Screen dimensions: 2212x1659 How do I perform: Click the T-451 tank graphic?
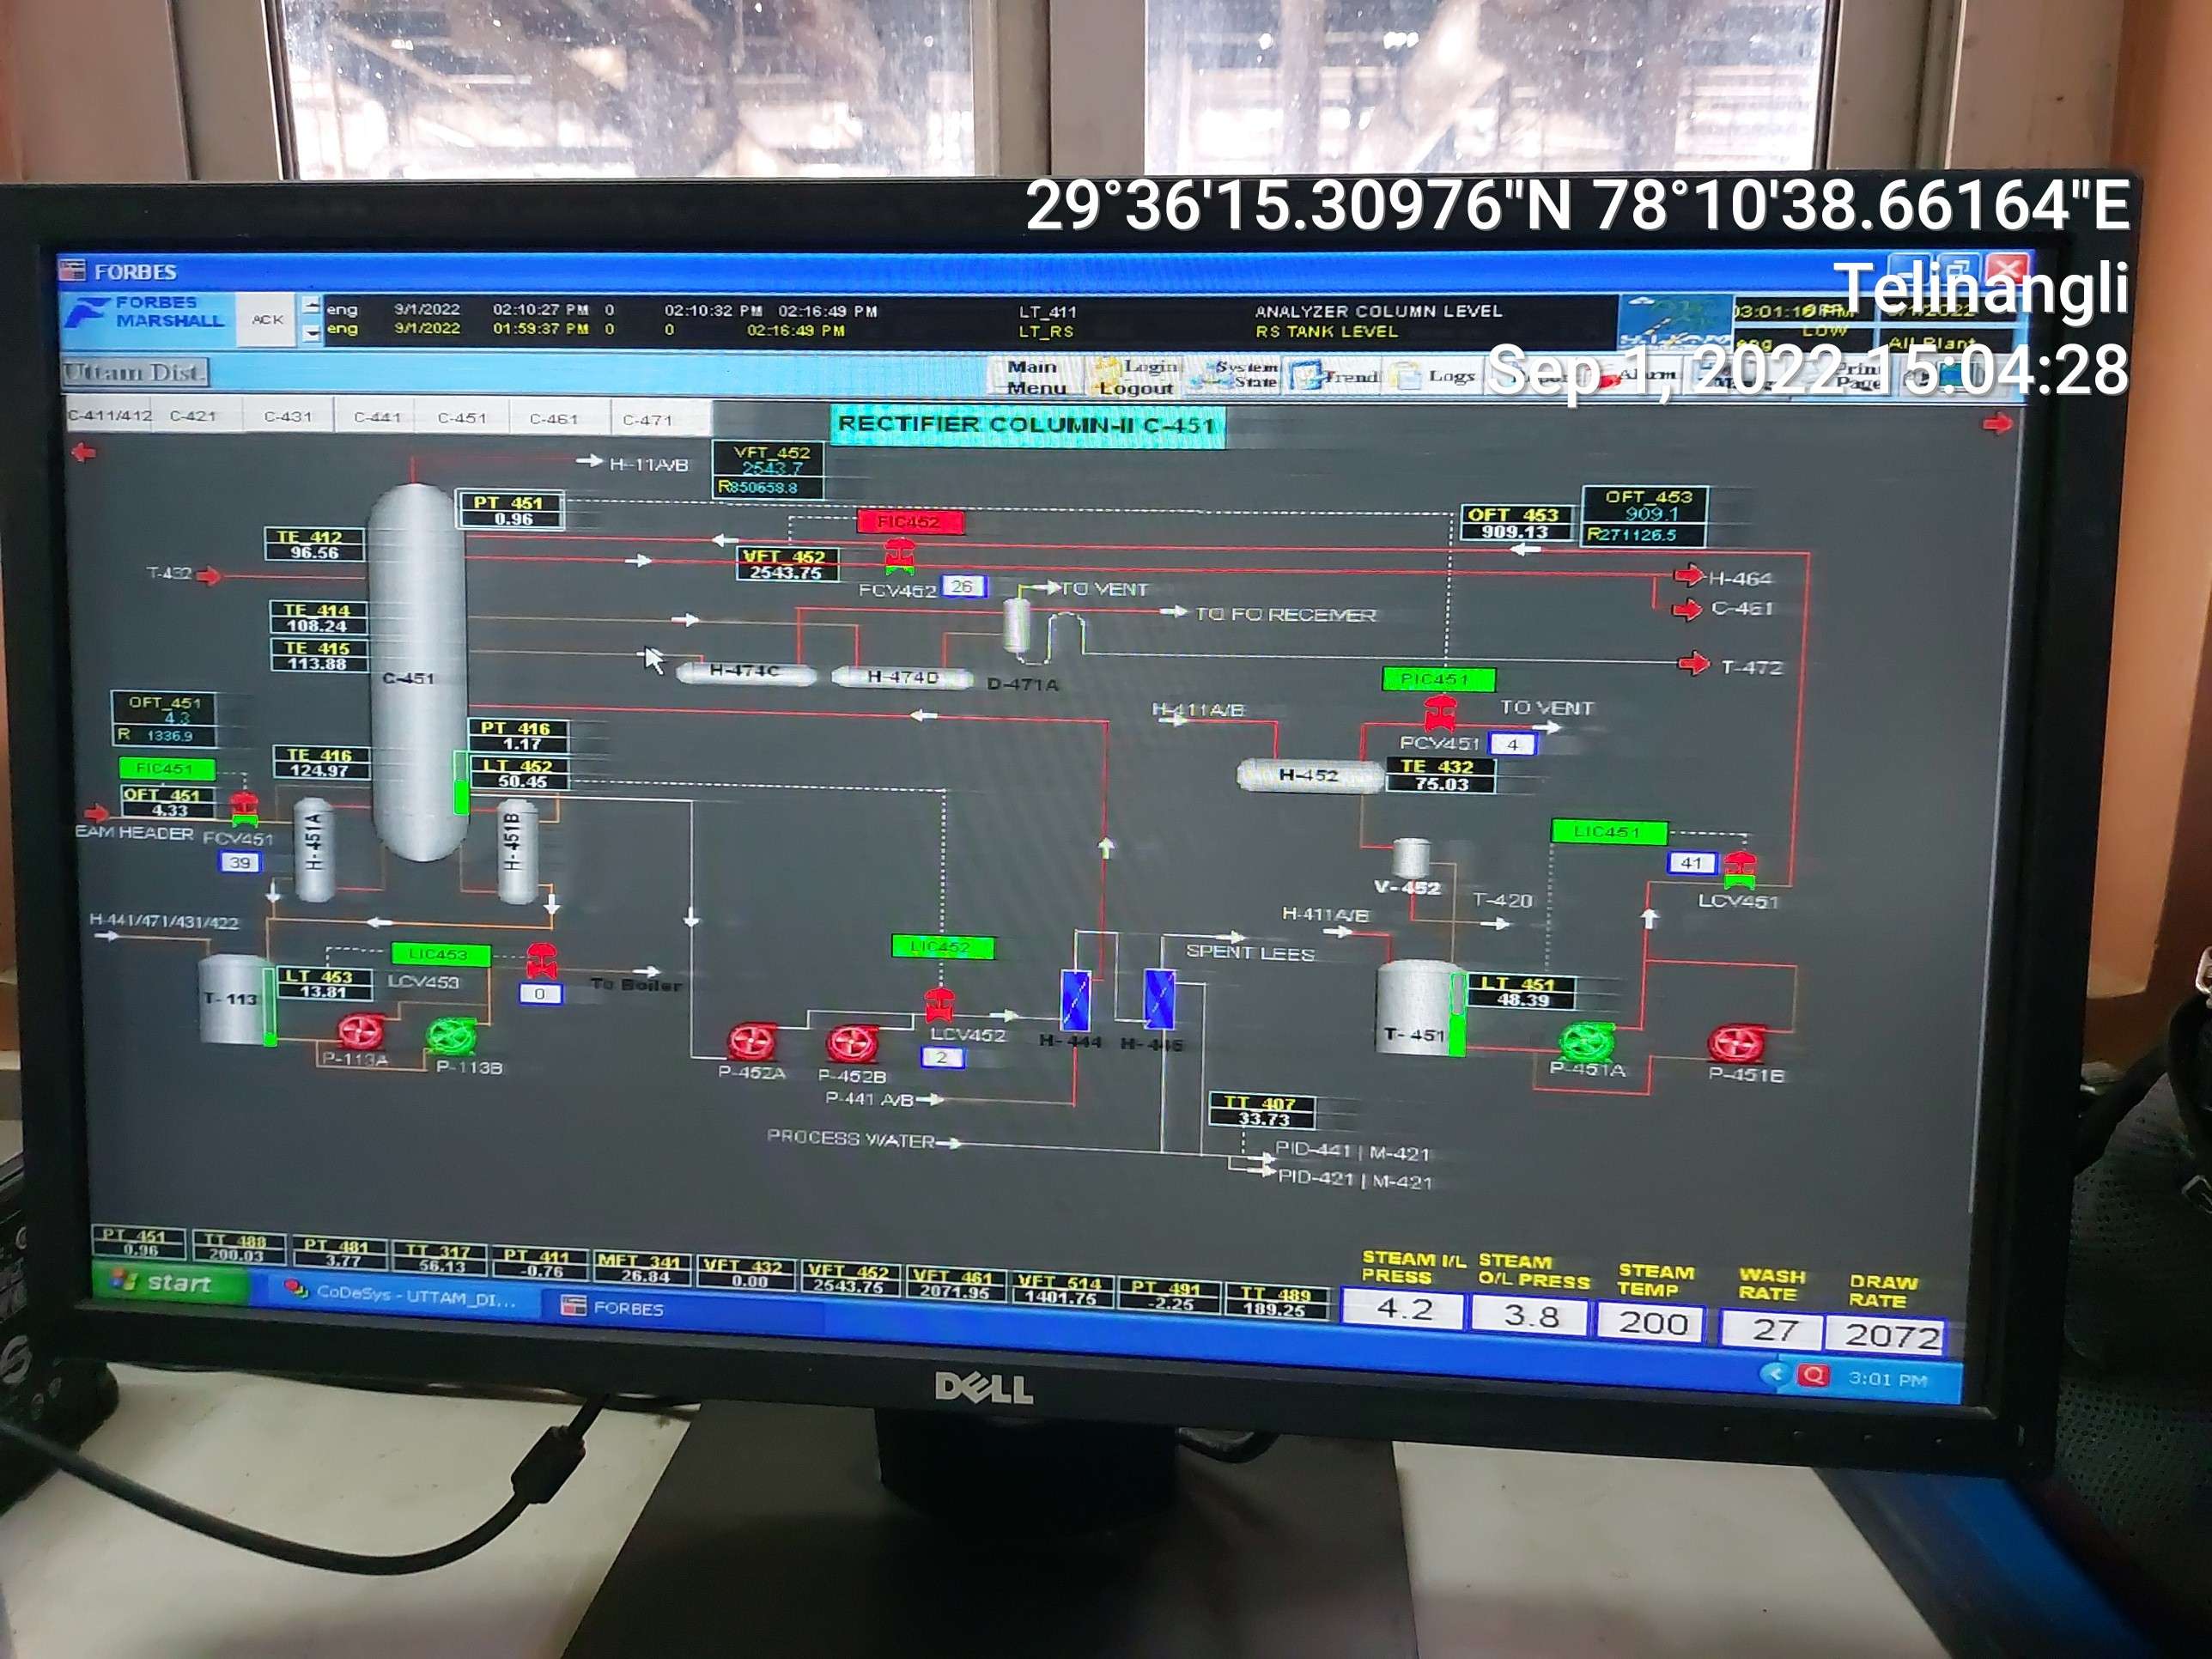[x=1416, y=1007]
